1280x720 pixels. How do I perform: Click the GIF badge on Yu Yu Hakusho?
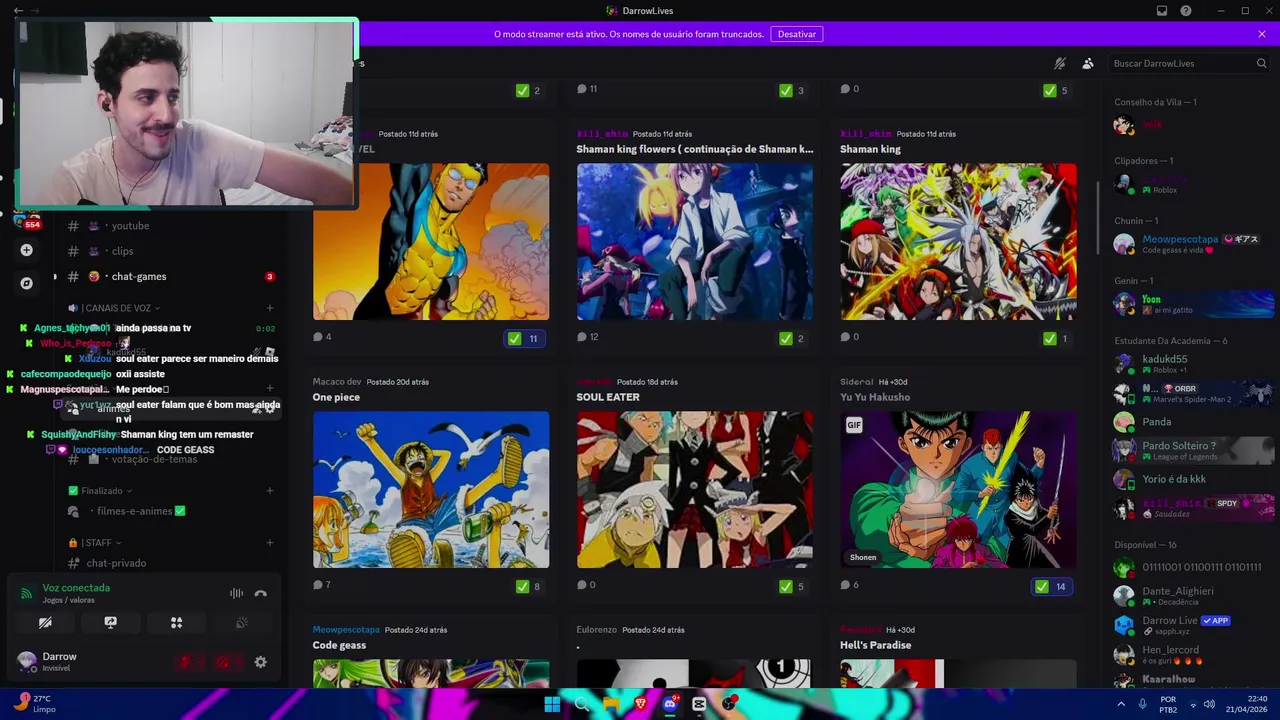tap(854, 425)
